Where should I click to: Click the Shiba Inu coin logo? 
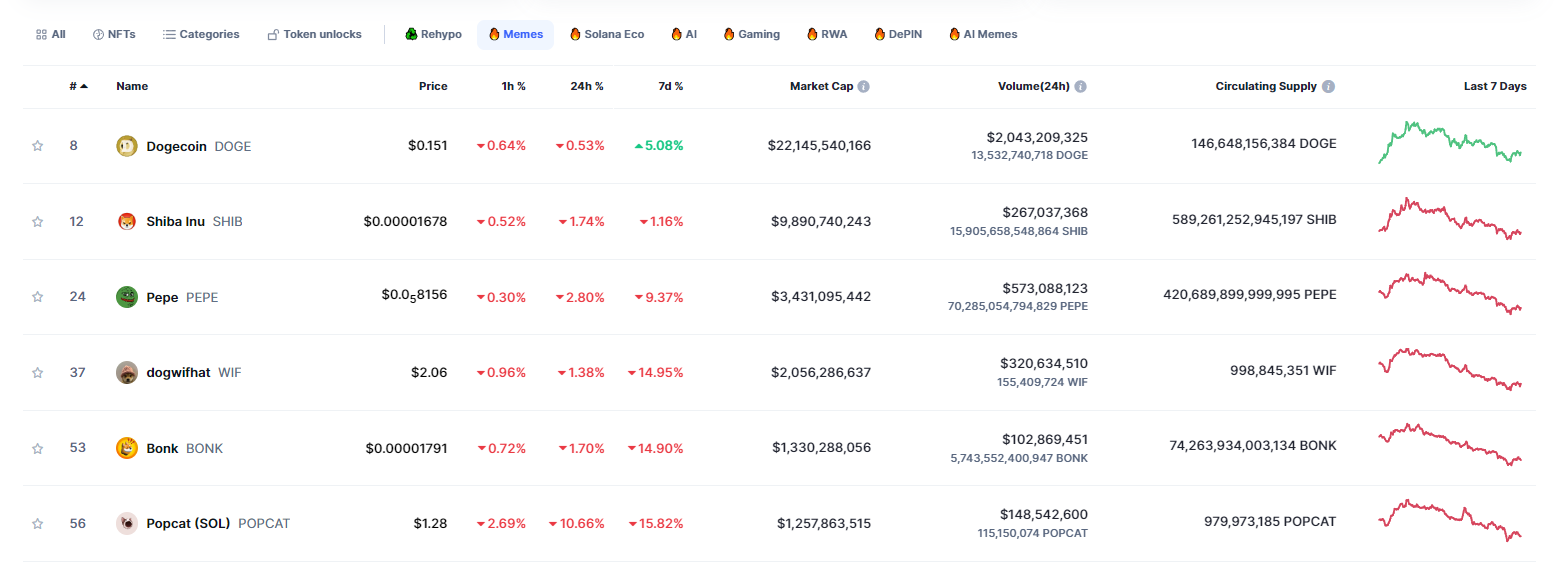(127, 222)
